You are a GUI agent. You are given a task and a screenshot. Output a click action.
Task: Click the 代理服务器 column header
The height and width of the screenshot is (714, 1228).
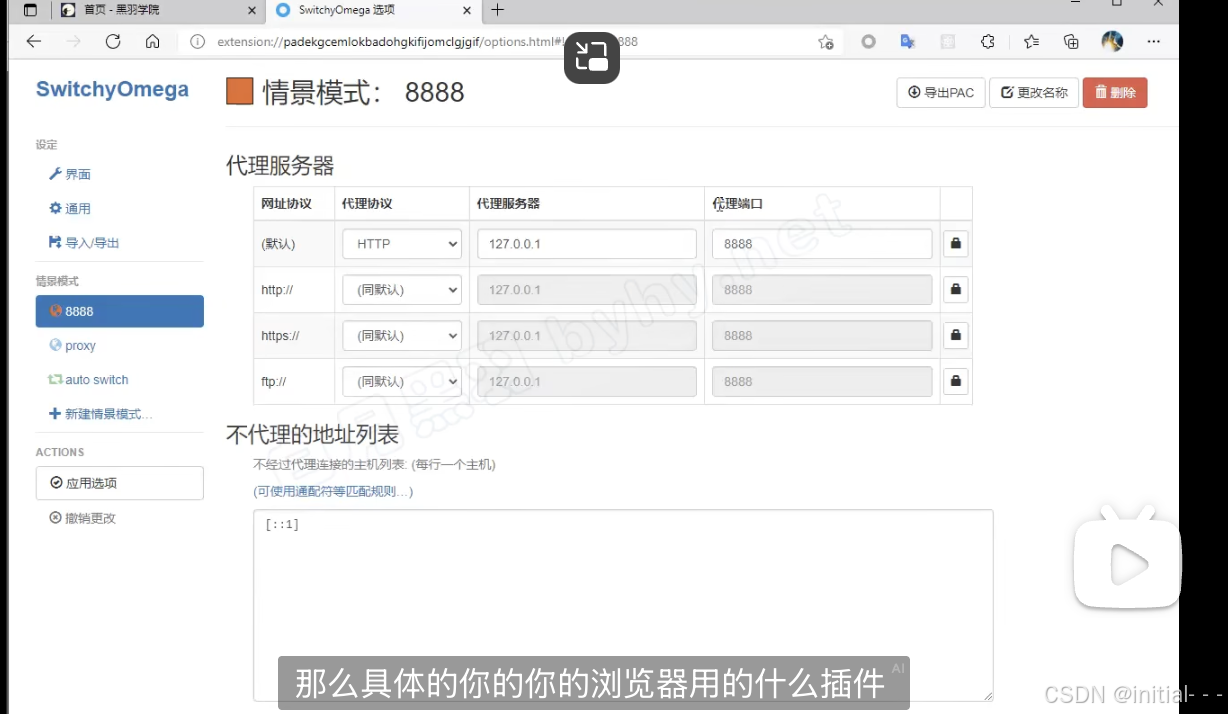click(x=508, y=203)
